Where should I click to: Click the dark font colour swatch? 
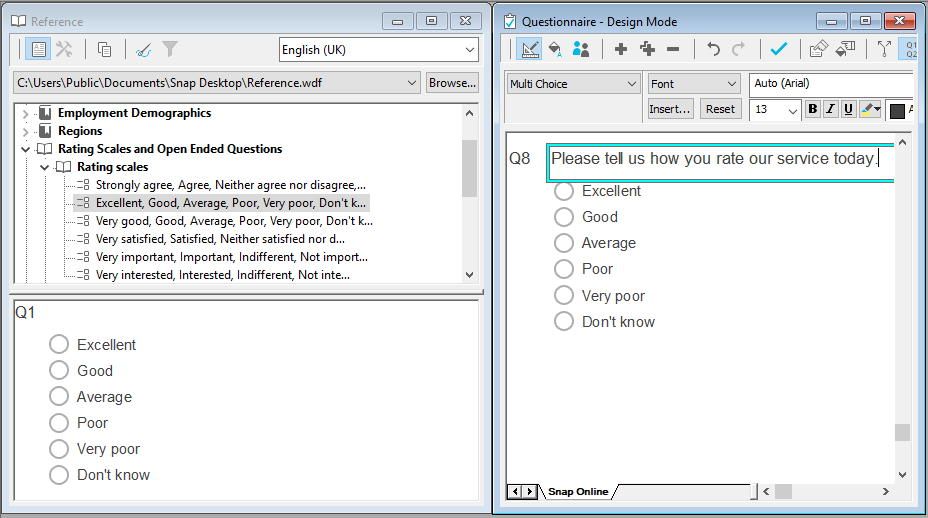tap(897, 110)
